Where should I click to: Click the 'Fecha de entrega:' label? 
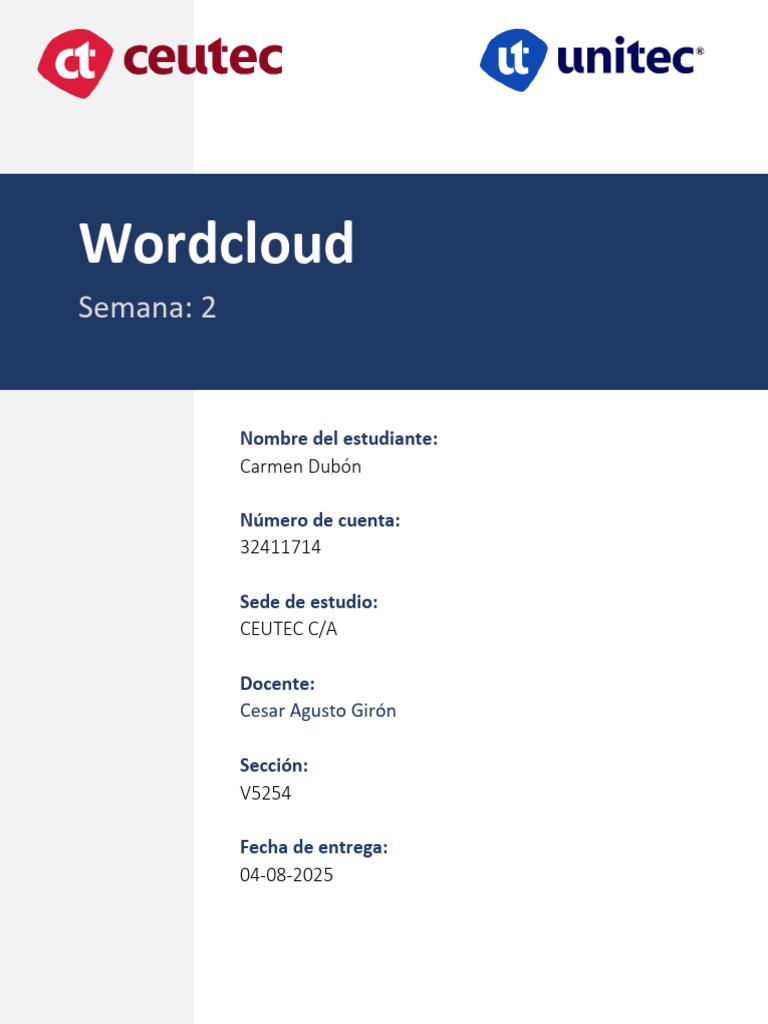313,847
